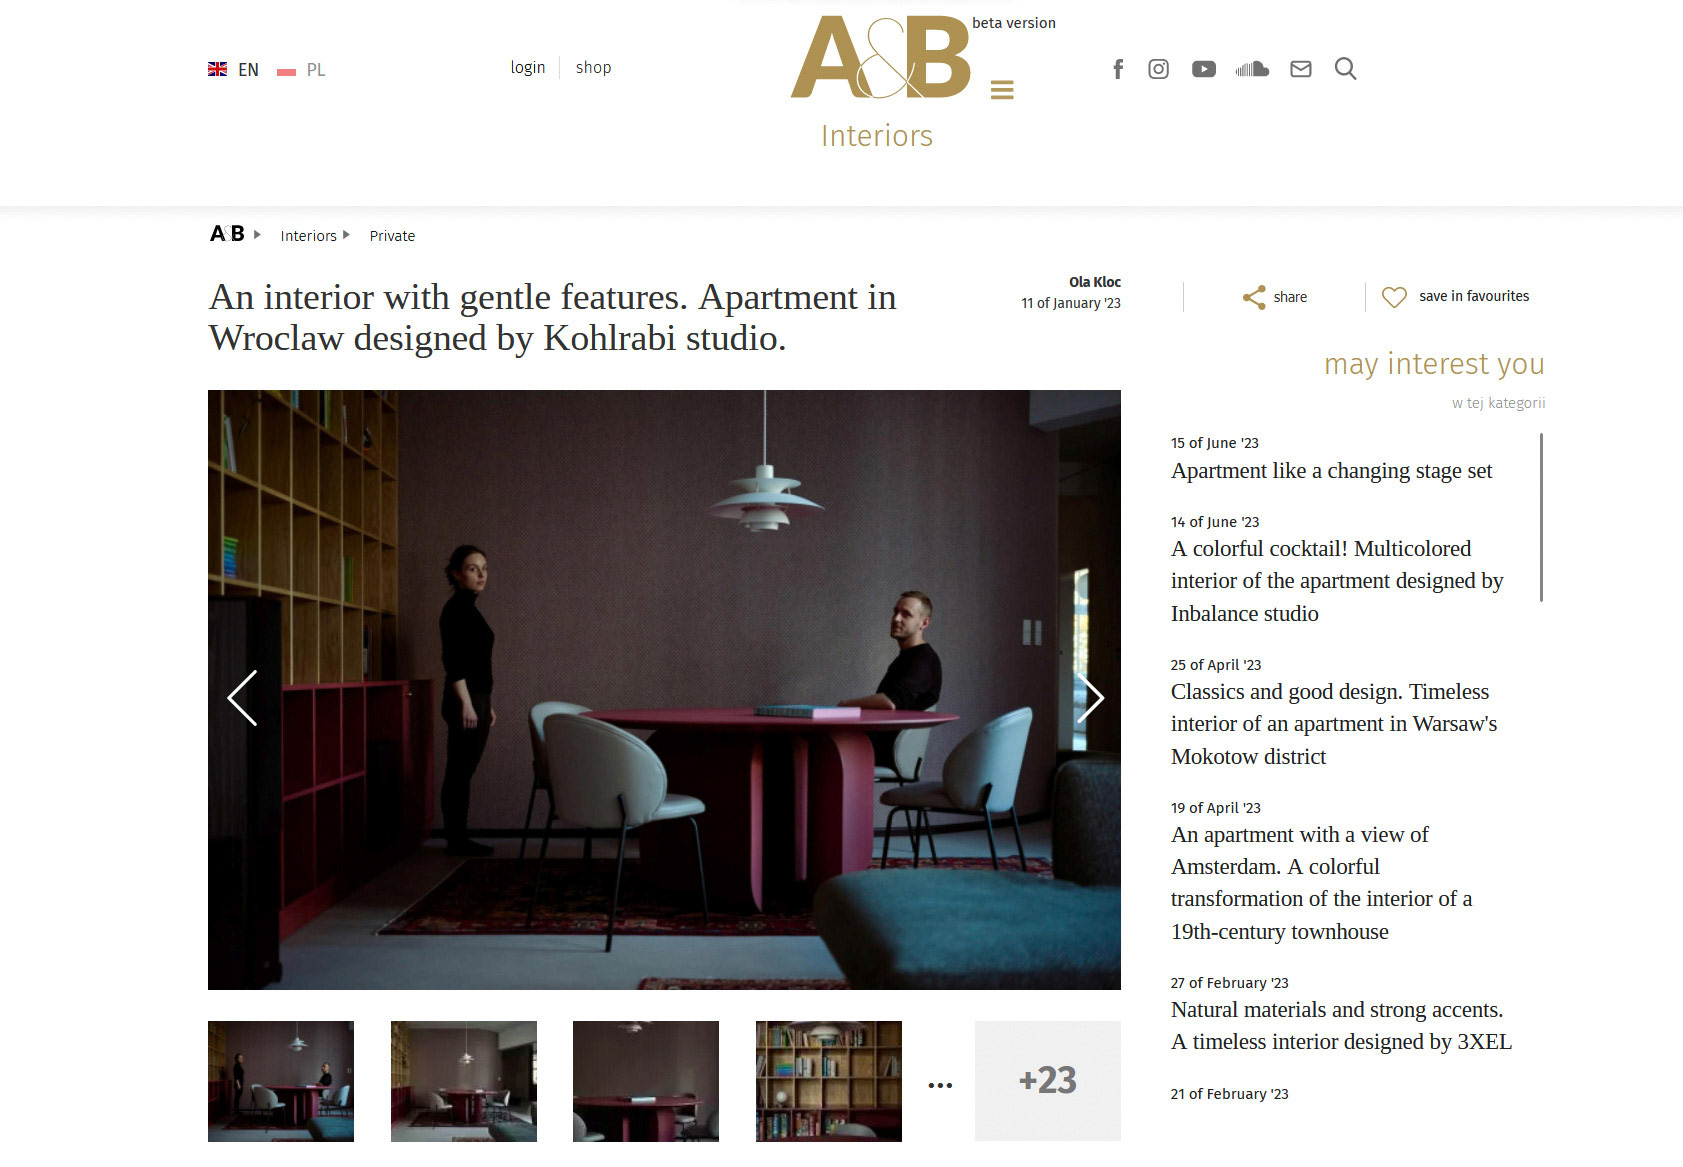
Task: Open the Instagram icon link
Action: tap(1158, 69)
